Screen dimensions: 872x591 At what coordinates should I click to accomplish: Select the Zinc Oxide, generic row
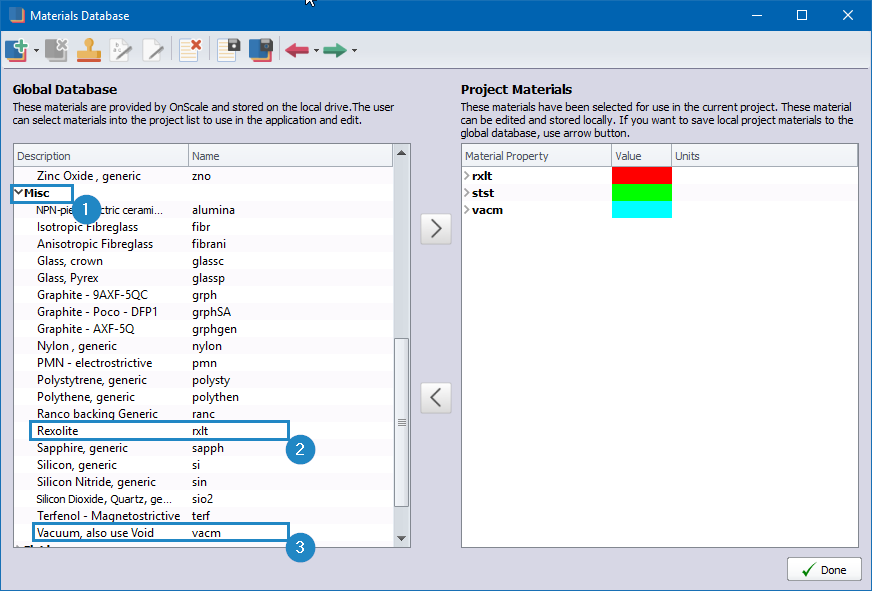[204, 176]
